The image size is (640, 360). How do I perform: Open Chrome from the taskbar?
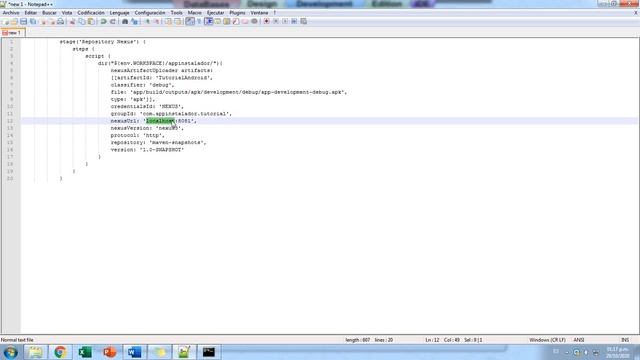click(60, 352)
